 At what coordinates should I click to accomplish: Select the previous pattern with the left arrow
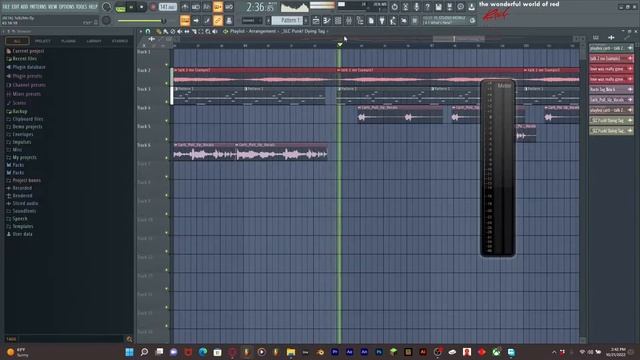(x=269, y=20)
